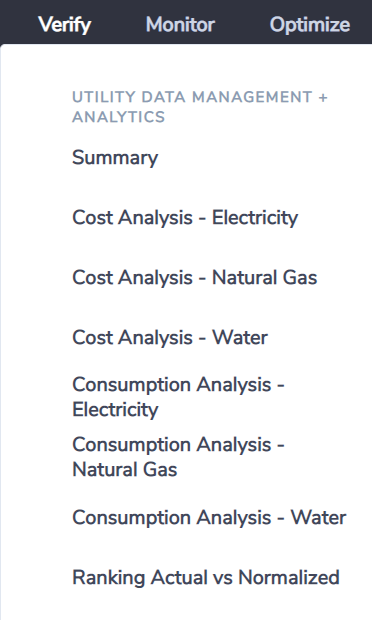The height and width of the screenshot is (620, 372).
Task: Select Consumption Analysis - Natural Gas
Action: pyautogui.click(x=178, y=457)
